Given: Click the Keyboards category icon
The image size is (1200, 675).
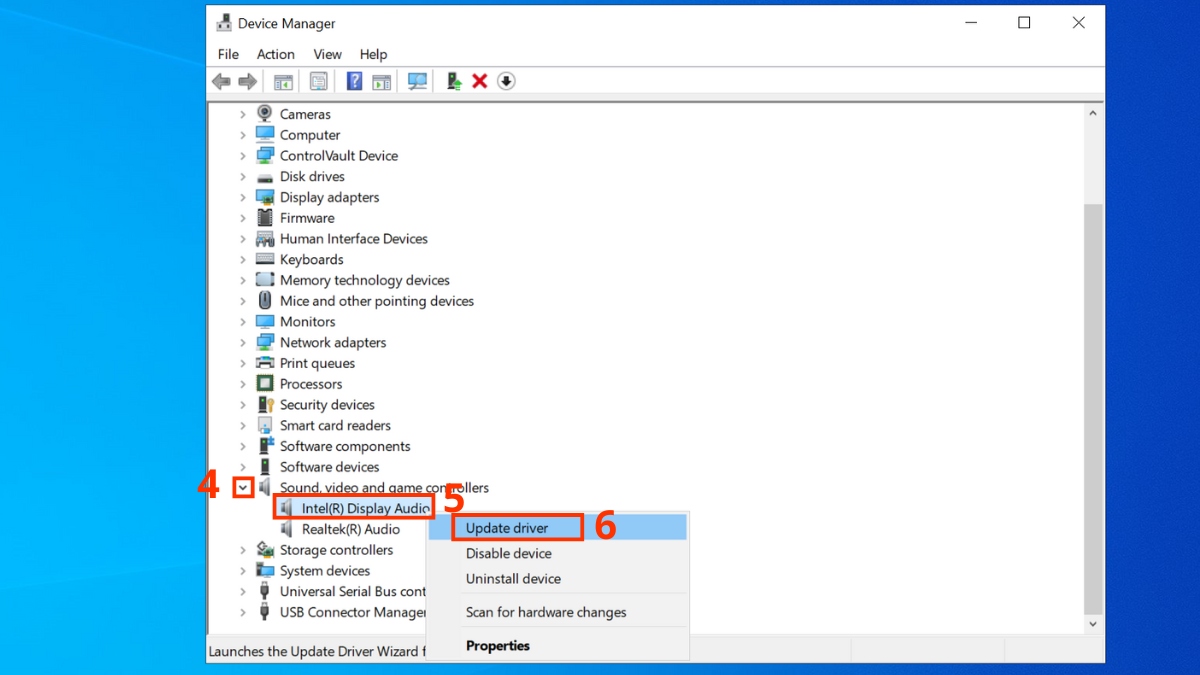Looking at the screenshot, I should [x=265, y=259].
